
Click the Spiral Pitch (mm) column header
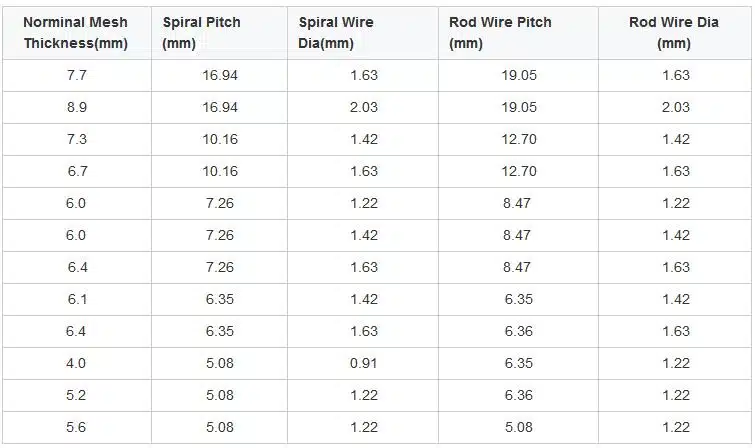[x=219, y=33]
